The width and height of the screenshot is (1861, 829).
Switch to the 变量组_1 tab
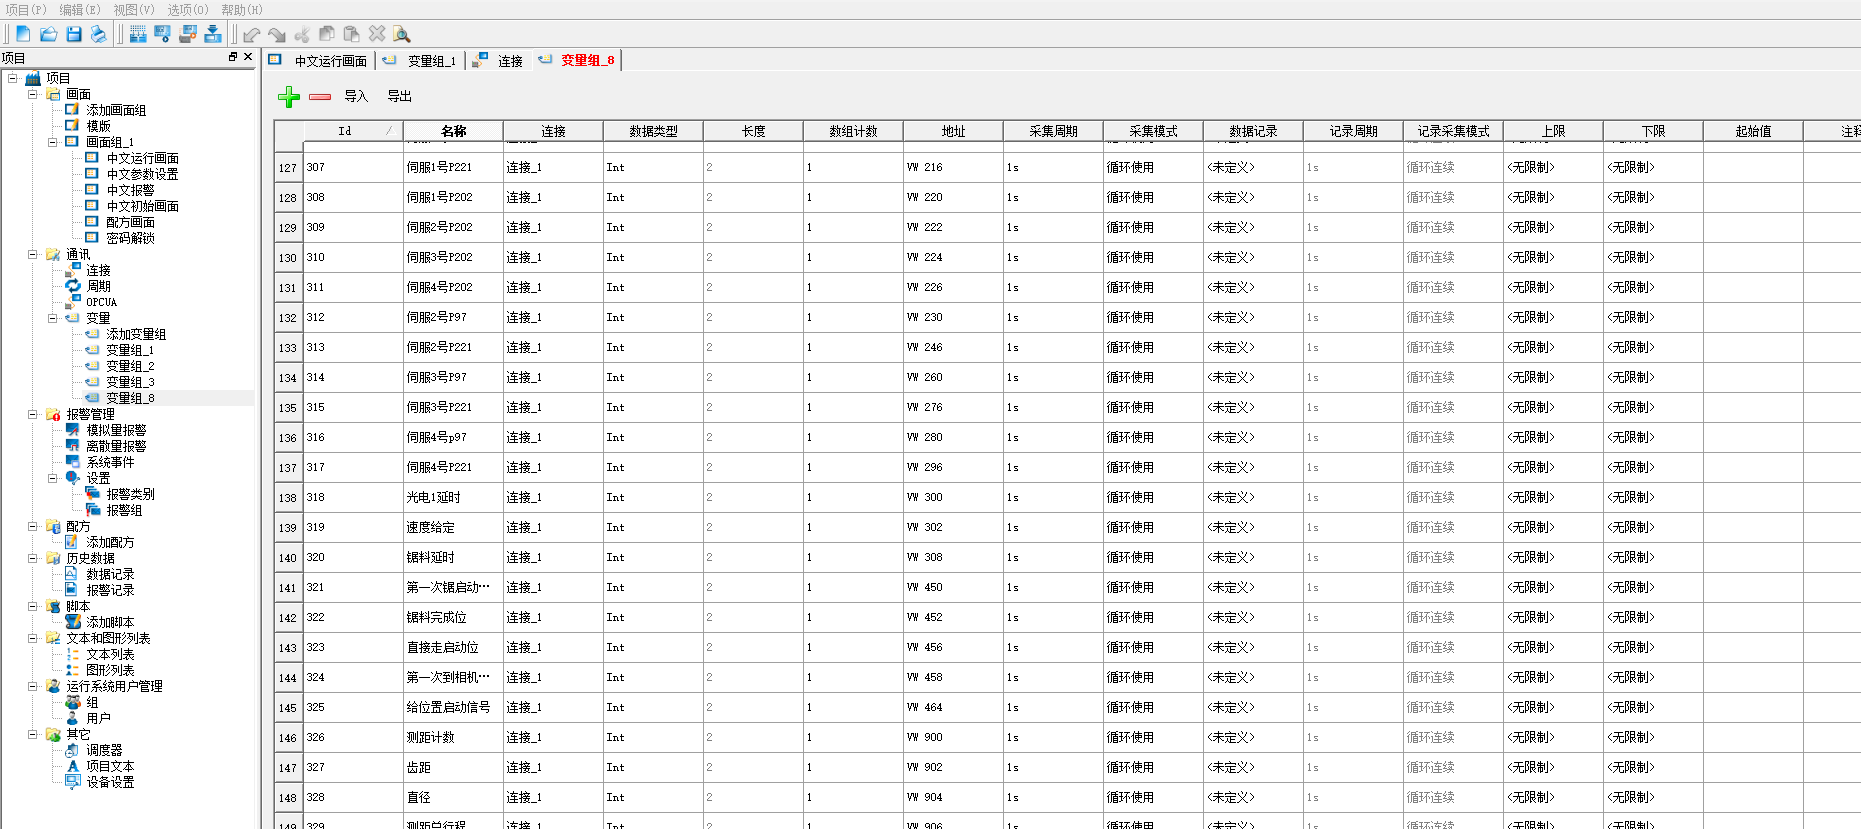point(420,61)
